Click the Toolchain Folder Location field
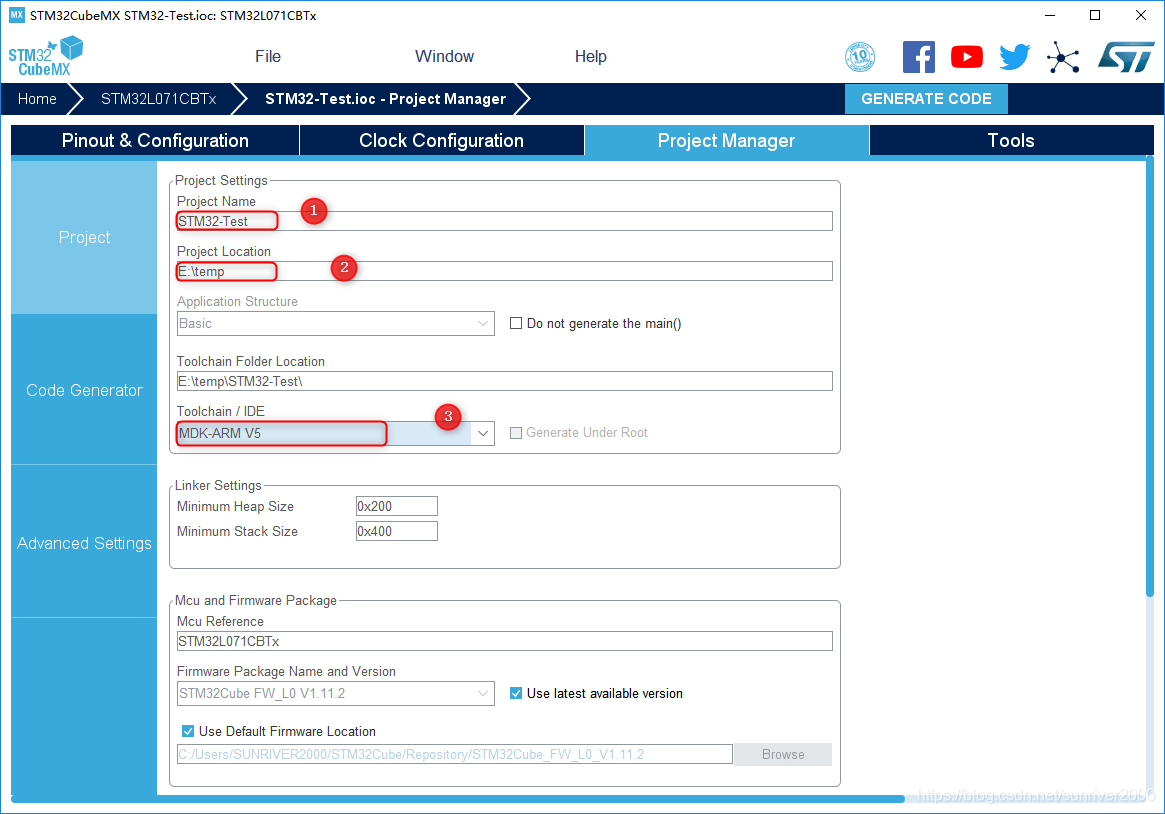Viewport: 1165px width, 814px height. (504, 381)
